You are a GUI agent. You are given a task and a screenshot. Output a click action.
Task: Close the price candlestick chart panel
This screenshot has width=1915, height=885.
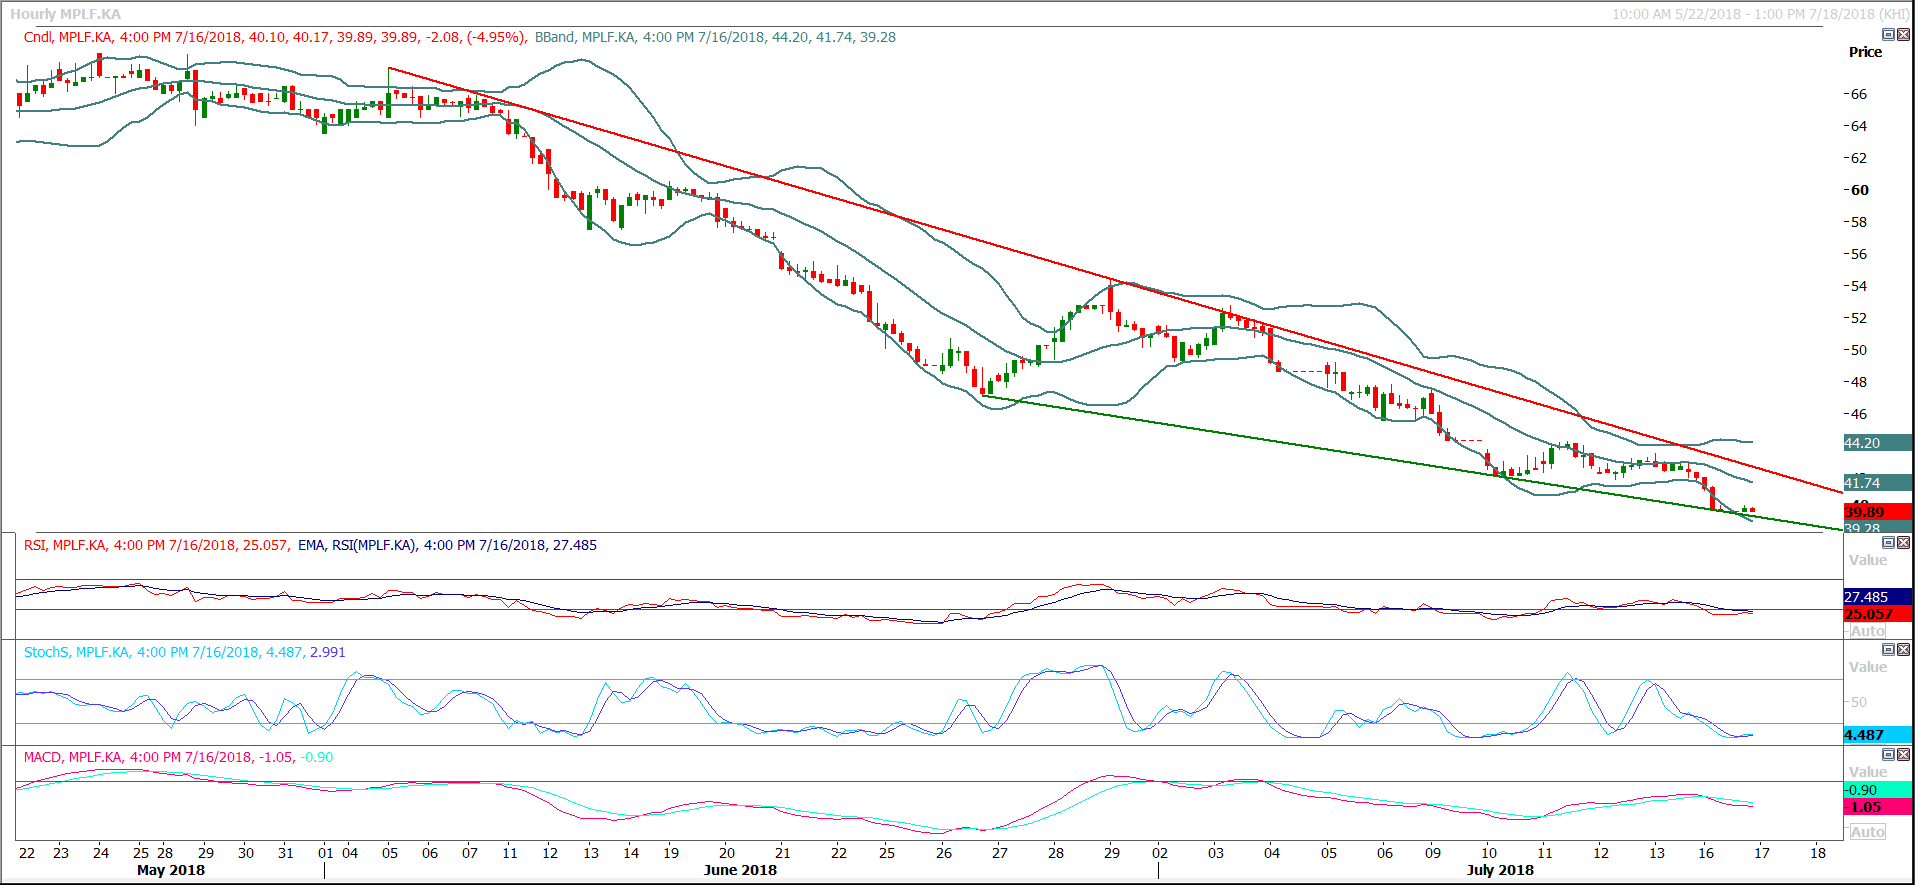(1903, 34)
